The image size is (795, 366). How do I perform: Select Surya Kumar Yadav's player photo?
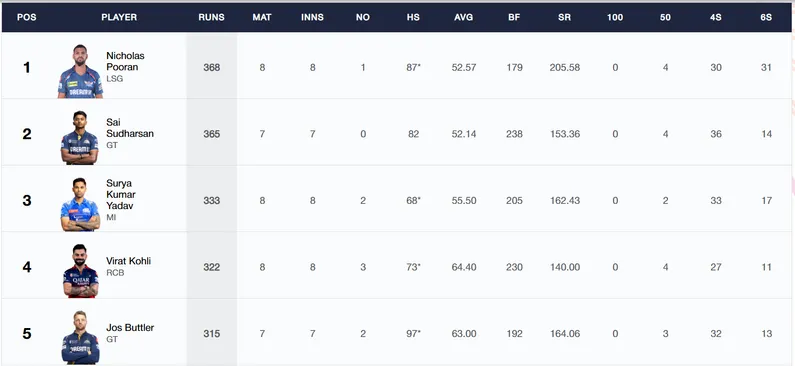click(x=80, y=204)
